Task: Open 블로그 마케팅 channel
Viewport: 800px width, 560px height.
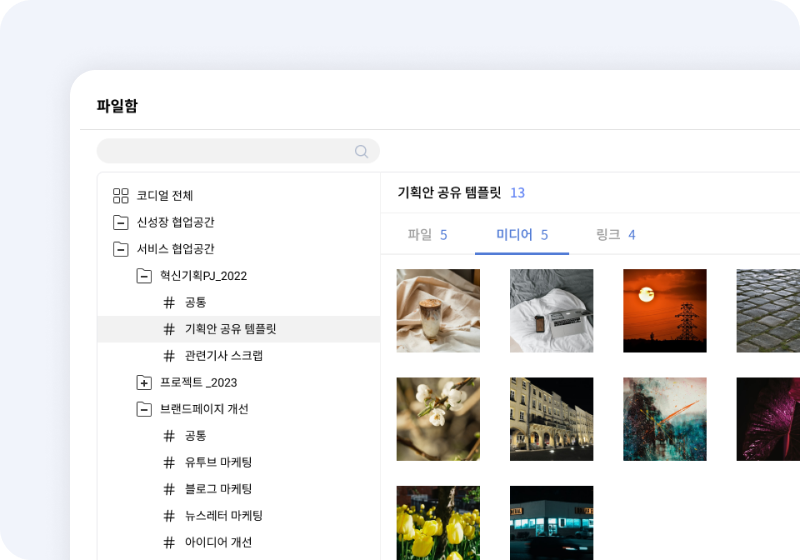Action: pyautogui.click(x=218, y=489)
